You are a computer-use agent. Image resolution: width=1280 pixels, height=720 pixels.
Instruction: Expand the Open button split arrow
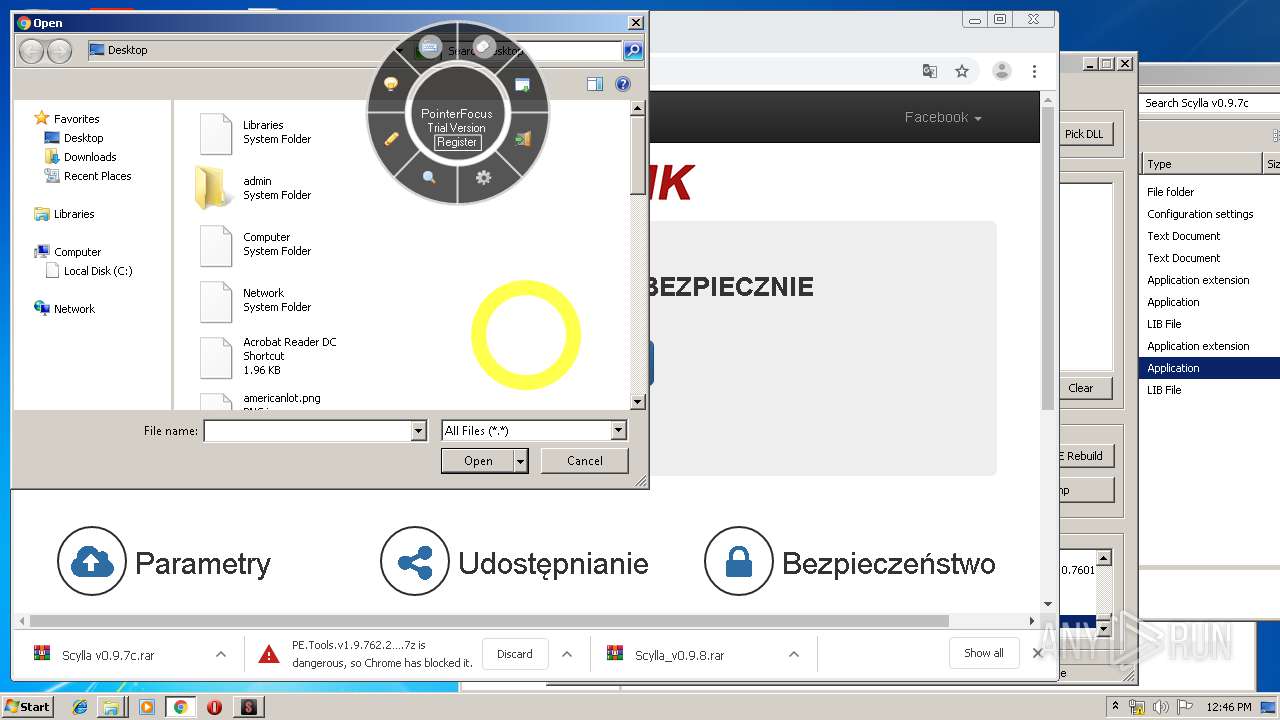click(521, 461)
